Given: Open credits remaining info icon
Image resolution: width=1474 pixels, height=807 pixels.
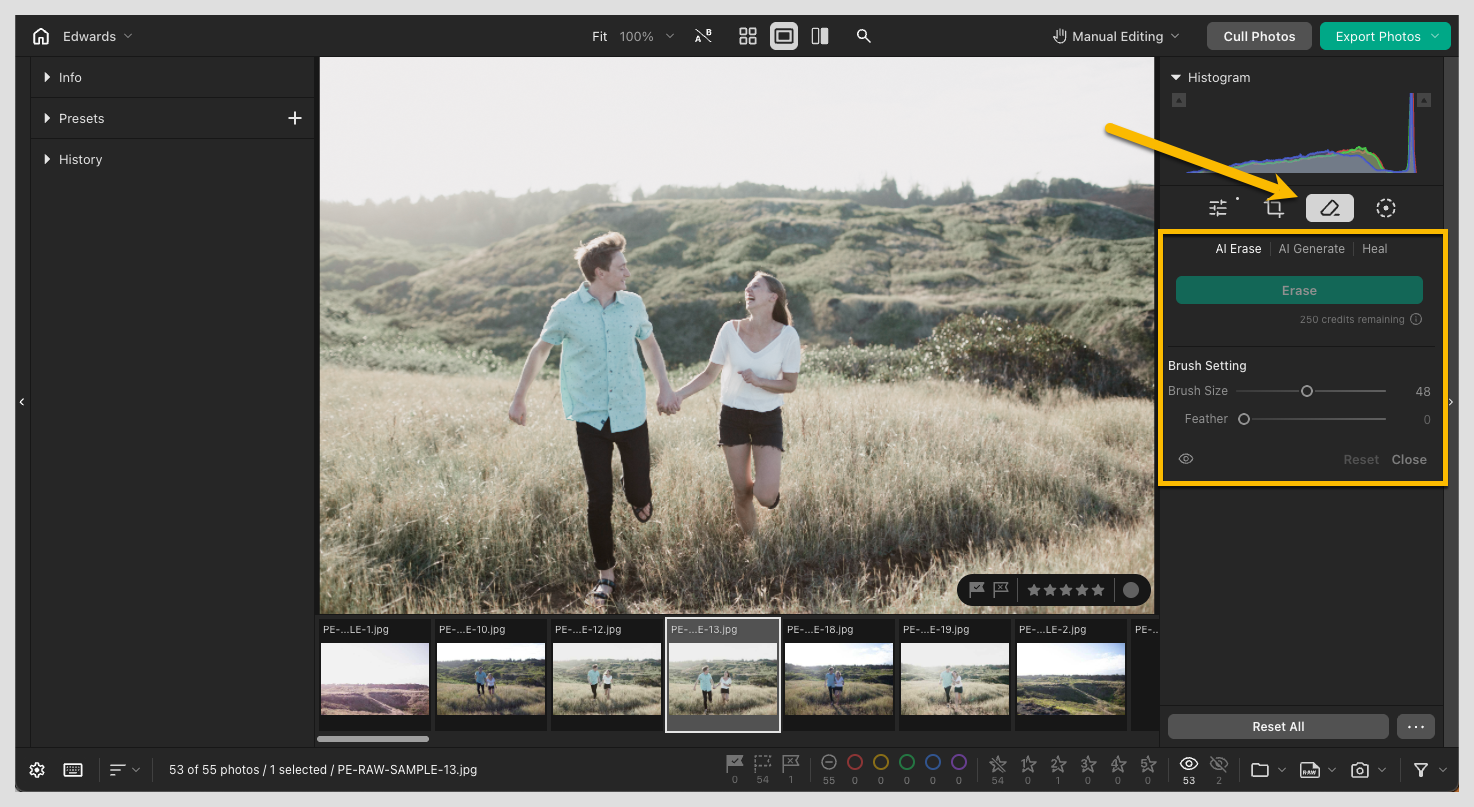Looking at the screenshot, I should 1415,320.
